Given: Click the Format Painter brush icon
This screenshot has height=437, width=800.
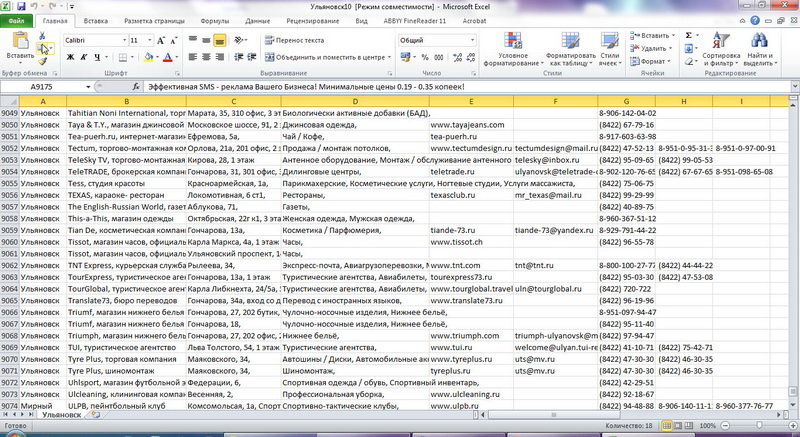Looking at the screenshot, I should 42,62.
